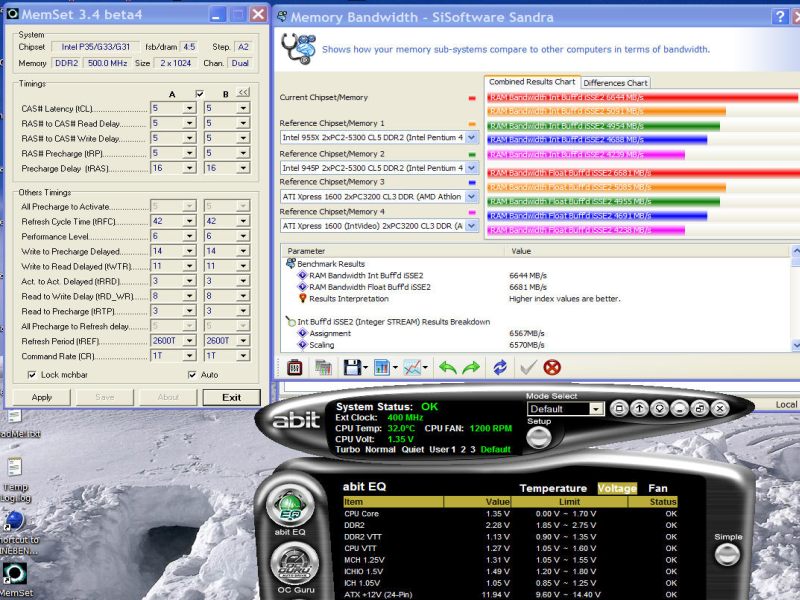Click the Apply button in MemSet
The width and height of the screenshot is (800, 600).
[x=42, y=397]
